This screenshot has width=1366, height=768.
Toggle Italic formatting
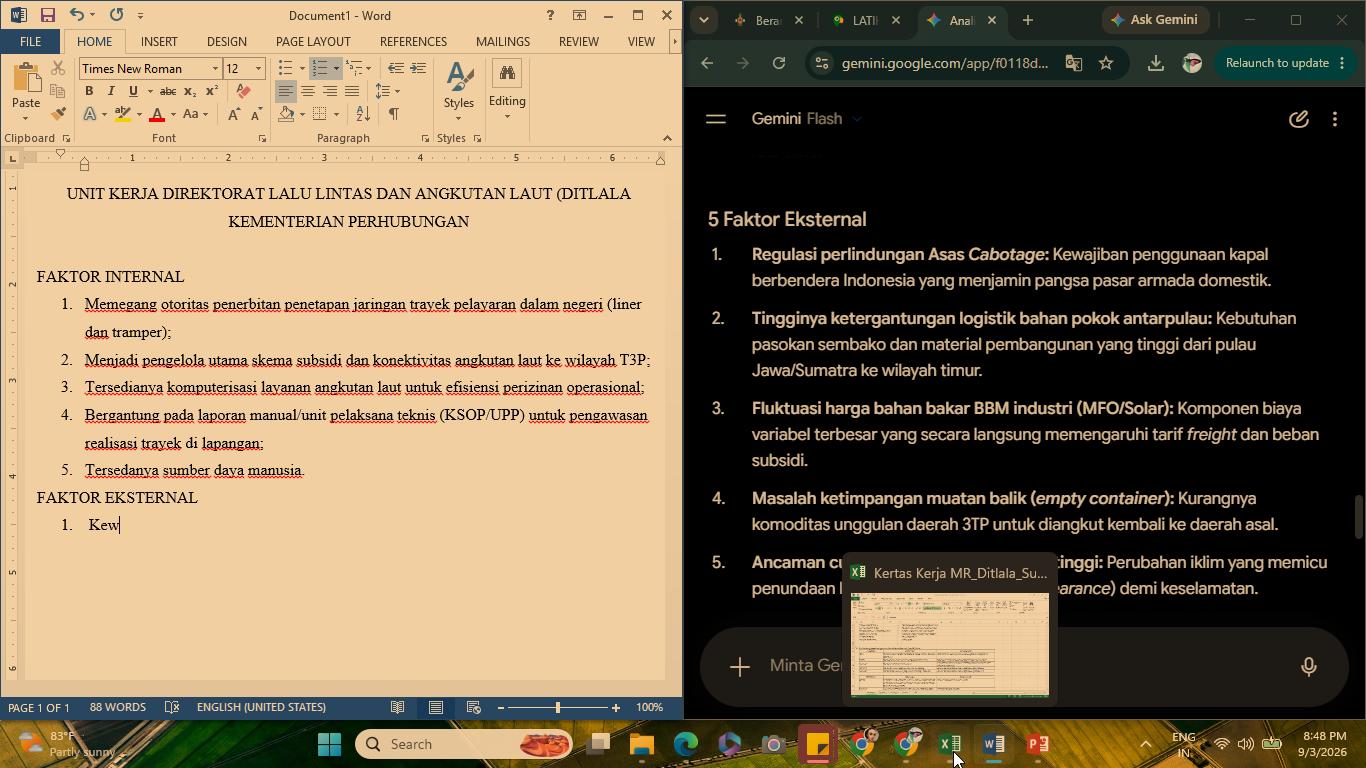111,91
